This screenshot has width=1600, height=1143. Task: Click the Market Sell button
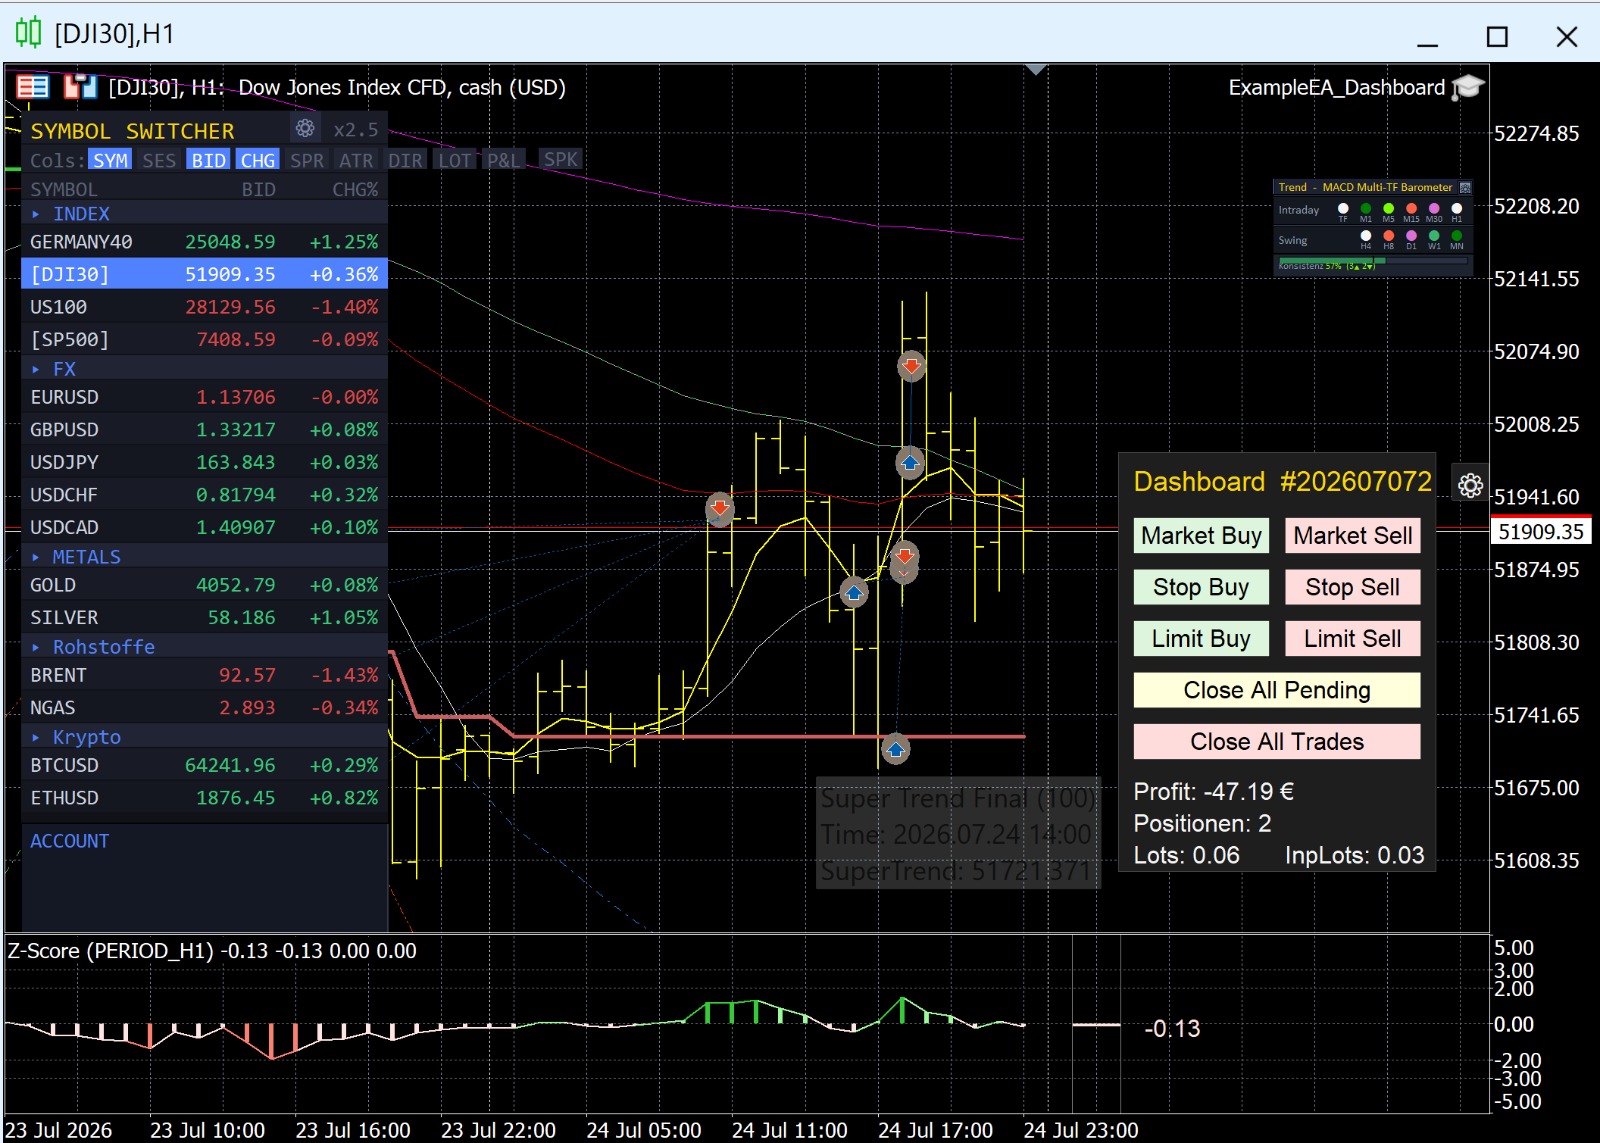(x=1352, y=535)
